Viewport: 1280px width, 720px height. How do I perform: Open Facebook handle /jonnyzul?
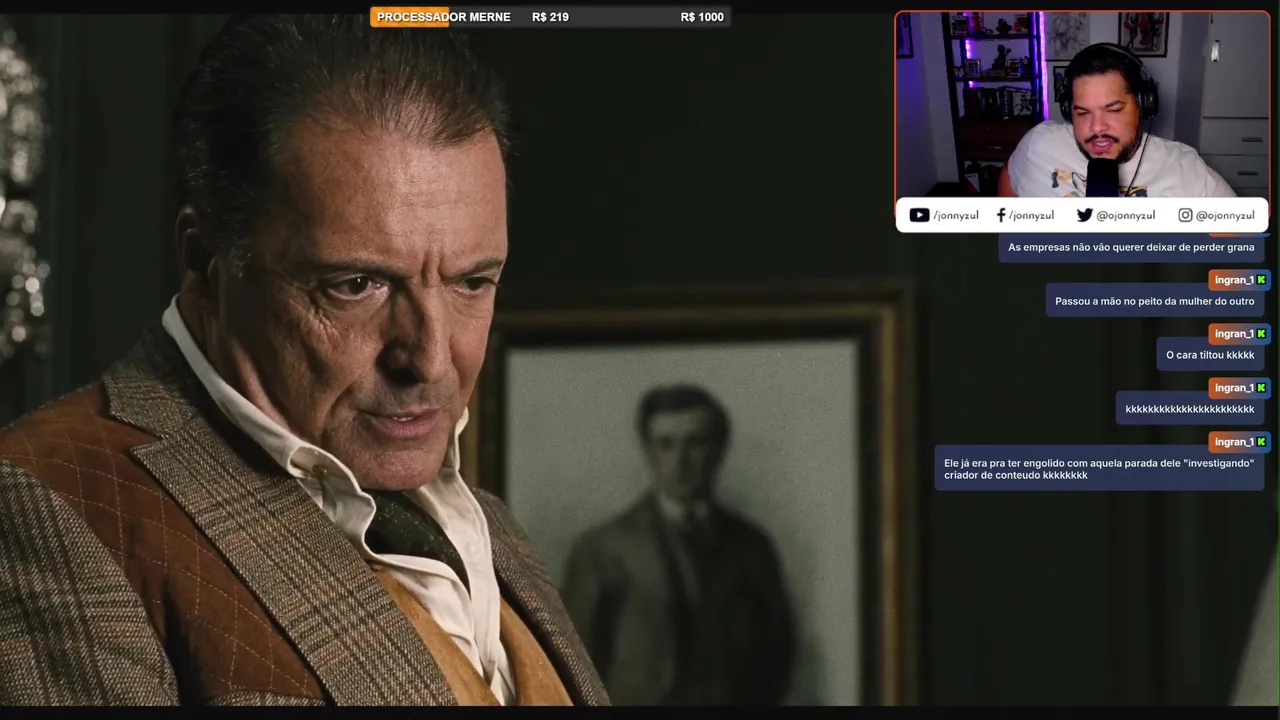(x=1031, y=215)
